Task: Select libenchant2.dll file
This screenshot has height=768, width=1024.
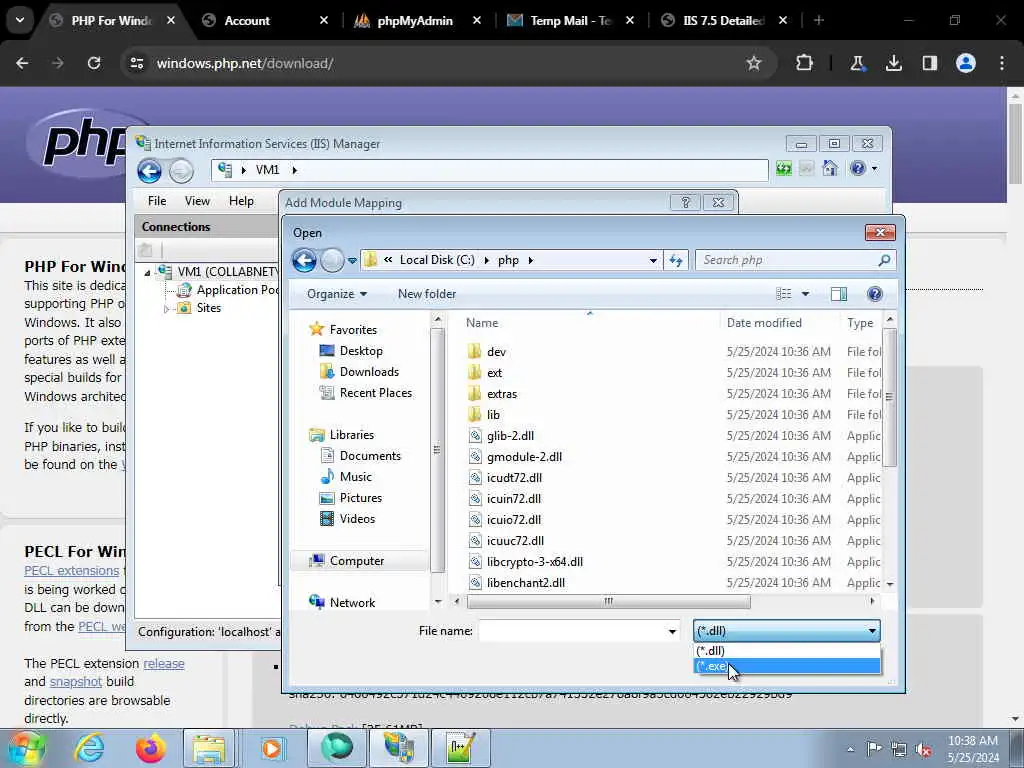Action: (x=526, y=583)
